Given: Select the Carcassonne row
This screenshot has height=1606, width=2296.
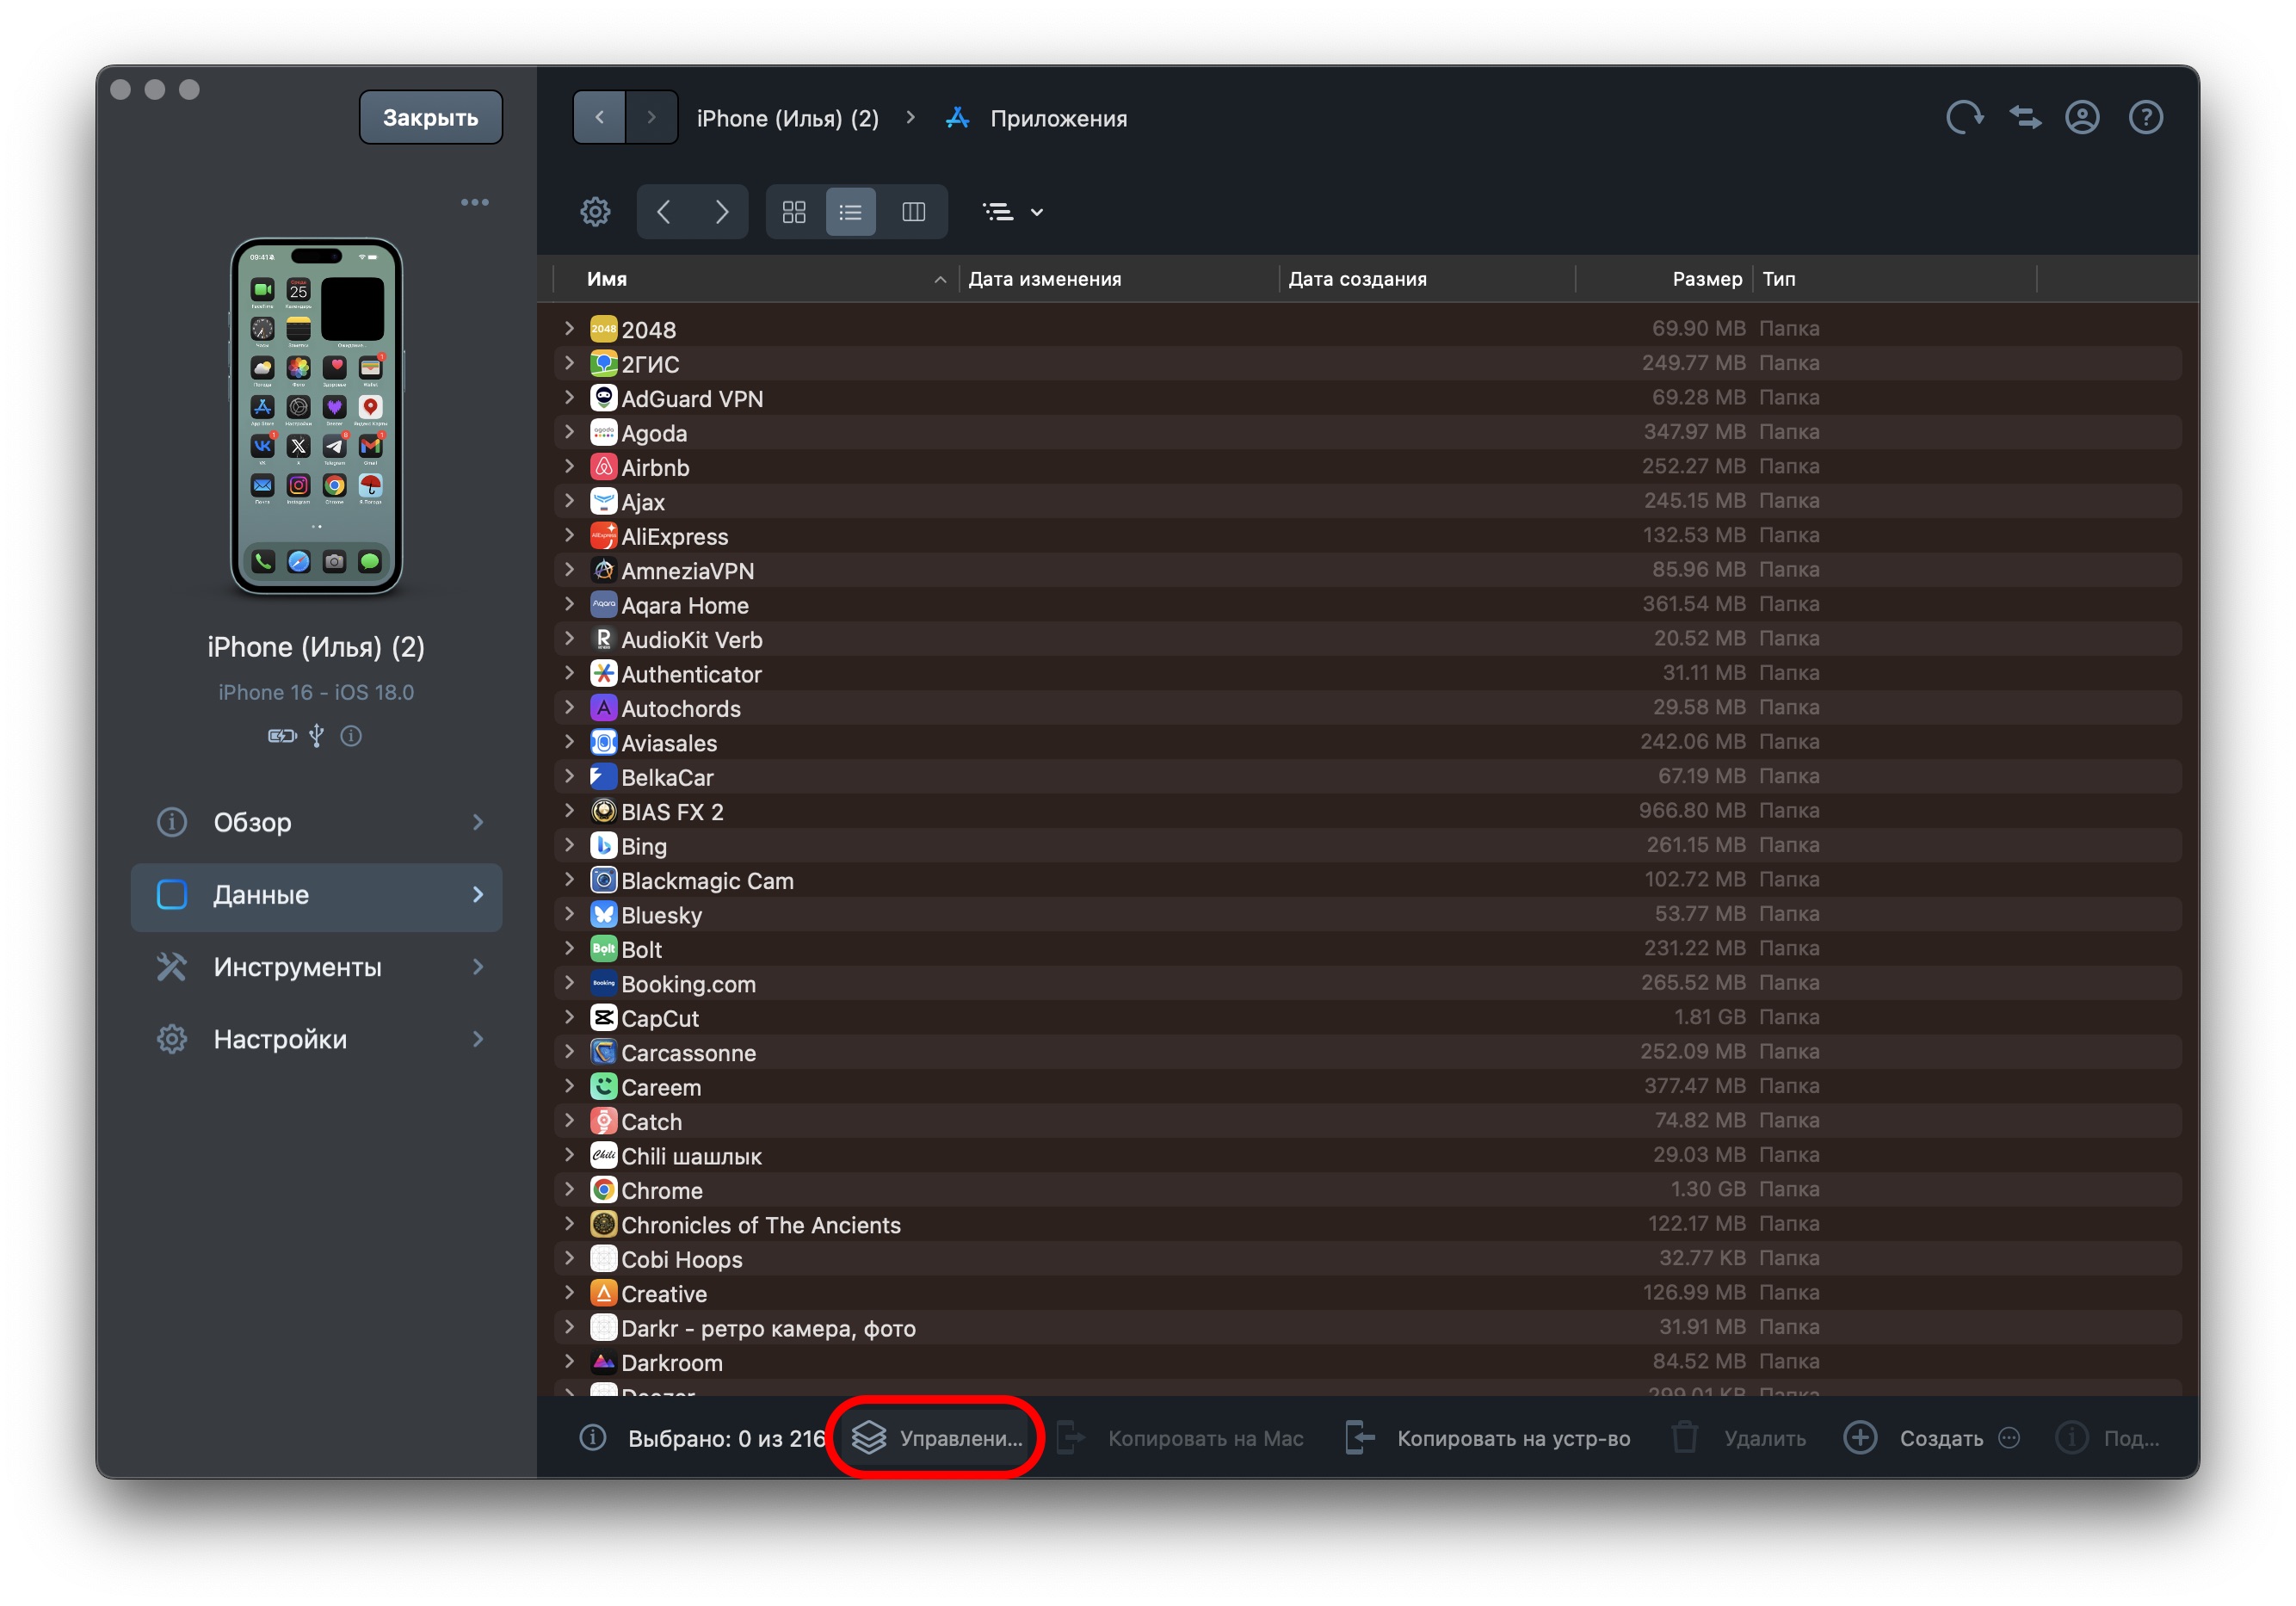Looking at the screenshot, I should pyautogui.click(x=1368, y=1053).
